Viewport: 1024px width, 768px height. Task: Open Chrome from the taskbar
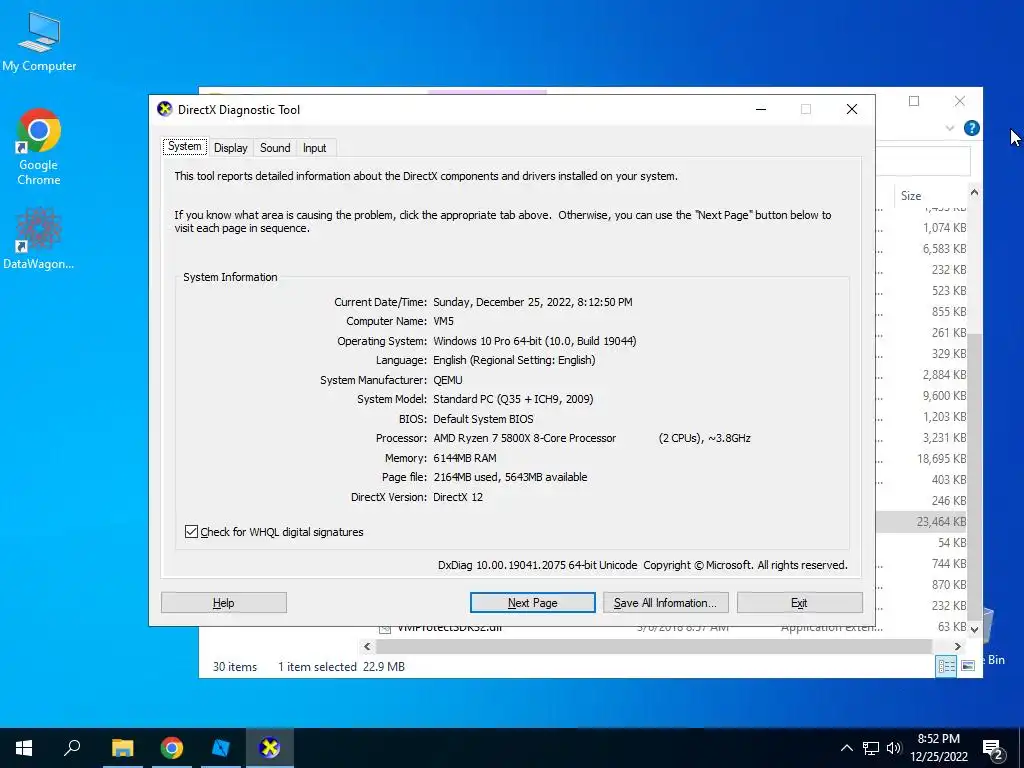tap(172, 748)
